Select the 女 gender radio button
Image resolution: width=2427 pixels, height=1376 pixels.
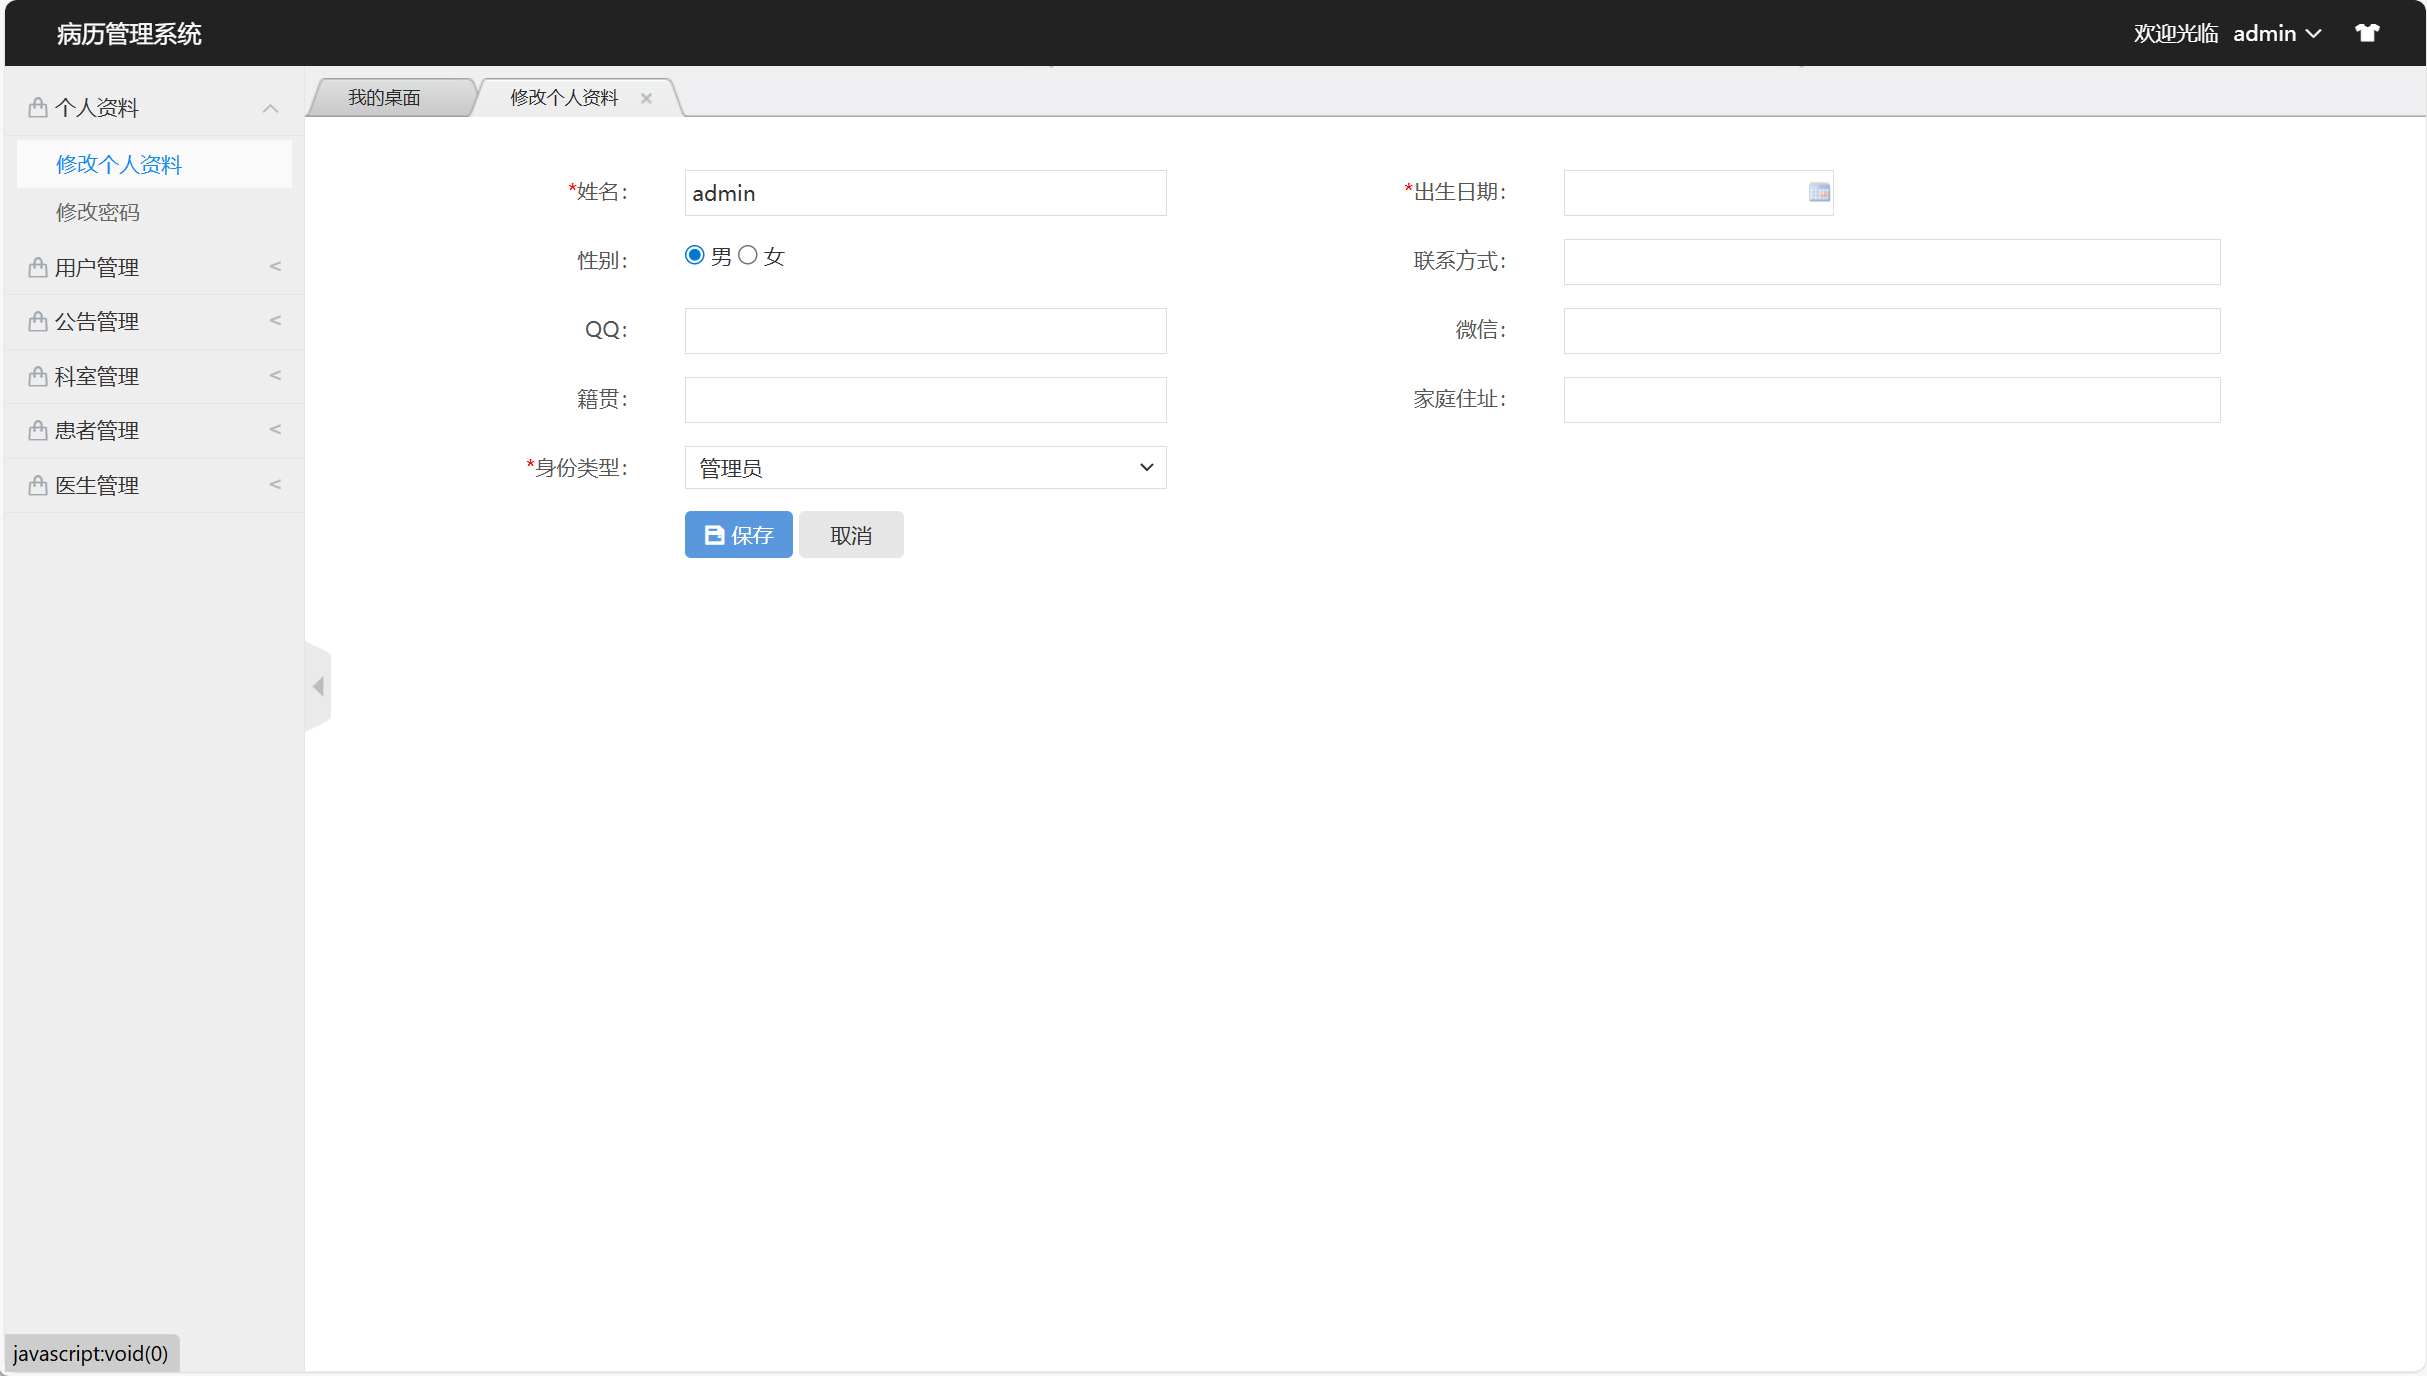point(747,255)
